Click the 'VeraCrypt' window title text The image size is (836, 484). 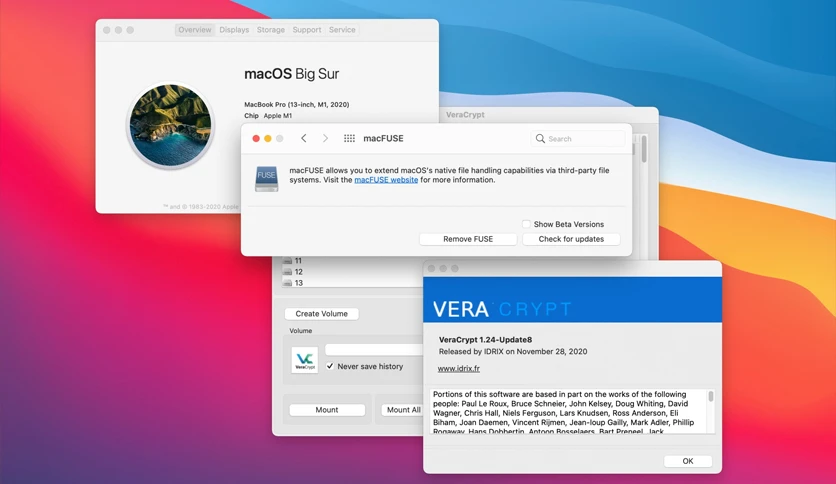(465, 115)
